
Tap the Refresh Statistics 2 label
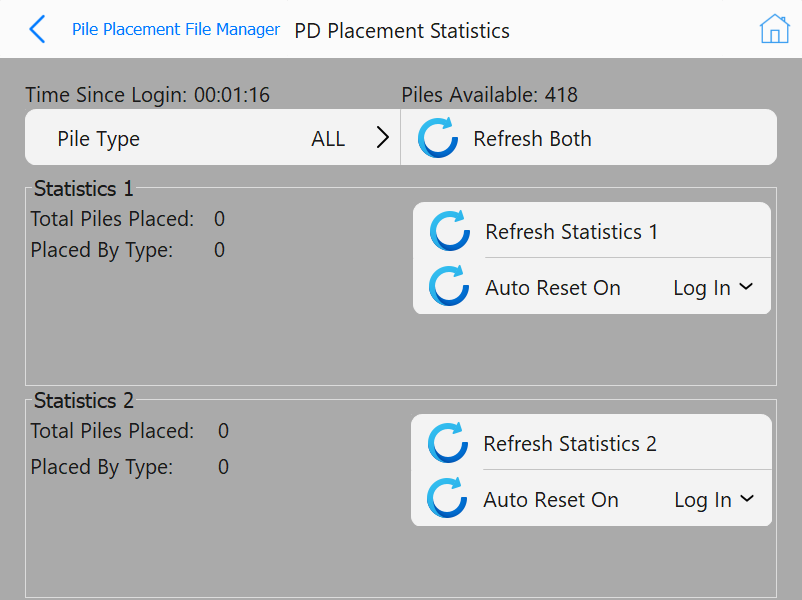[x=570, y=444]
